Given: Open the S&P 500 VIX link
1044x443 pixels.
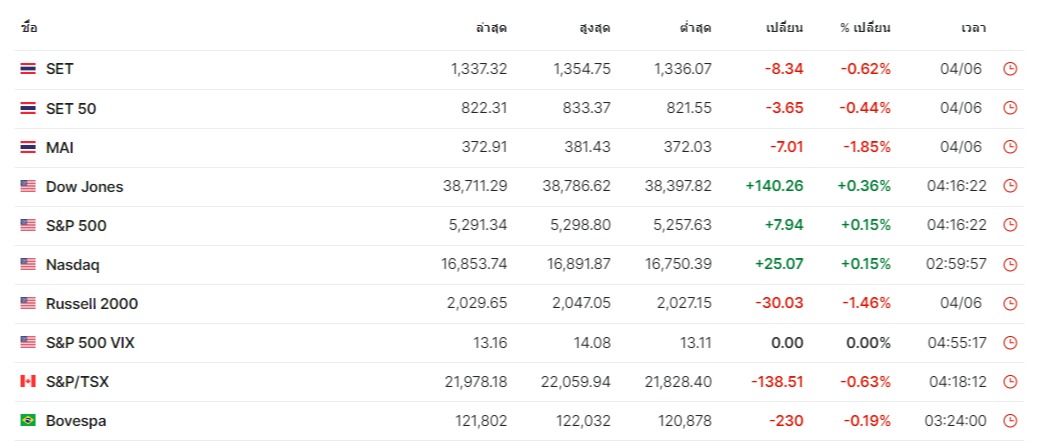Looking at the screenshot, I should tap(90, 343).
